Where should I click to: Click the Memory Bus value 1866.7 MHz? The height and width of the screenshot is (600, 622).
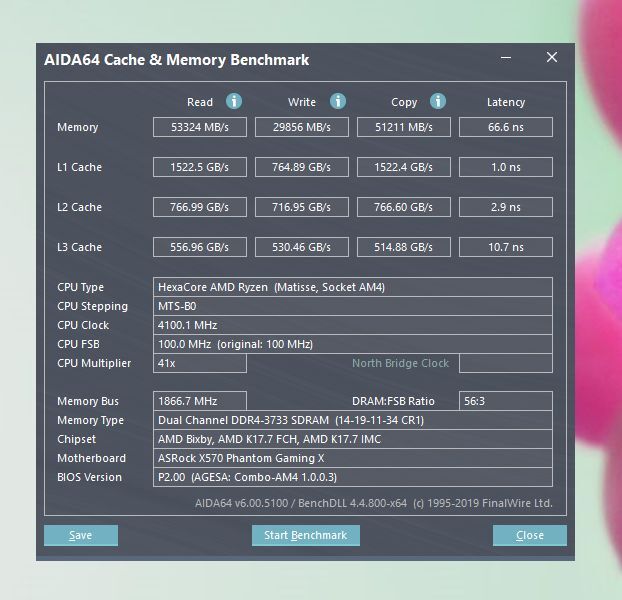200,401
